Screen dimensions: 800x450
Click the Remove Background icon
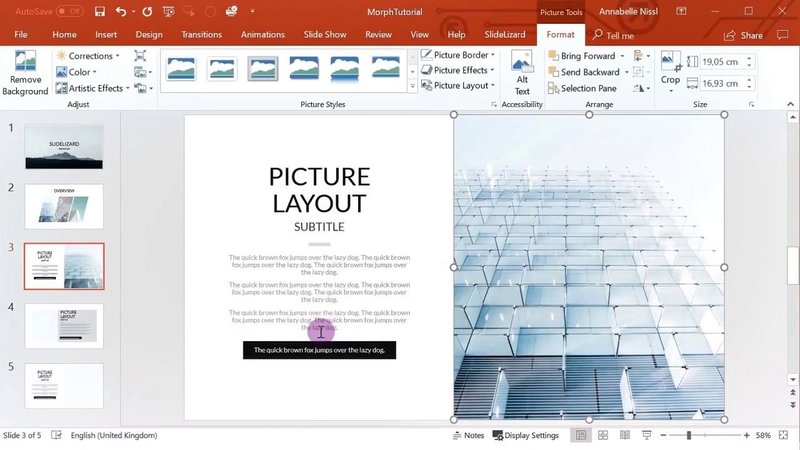[x=25, y=72]
